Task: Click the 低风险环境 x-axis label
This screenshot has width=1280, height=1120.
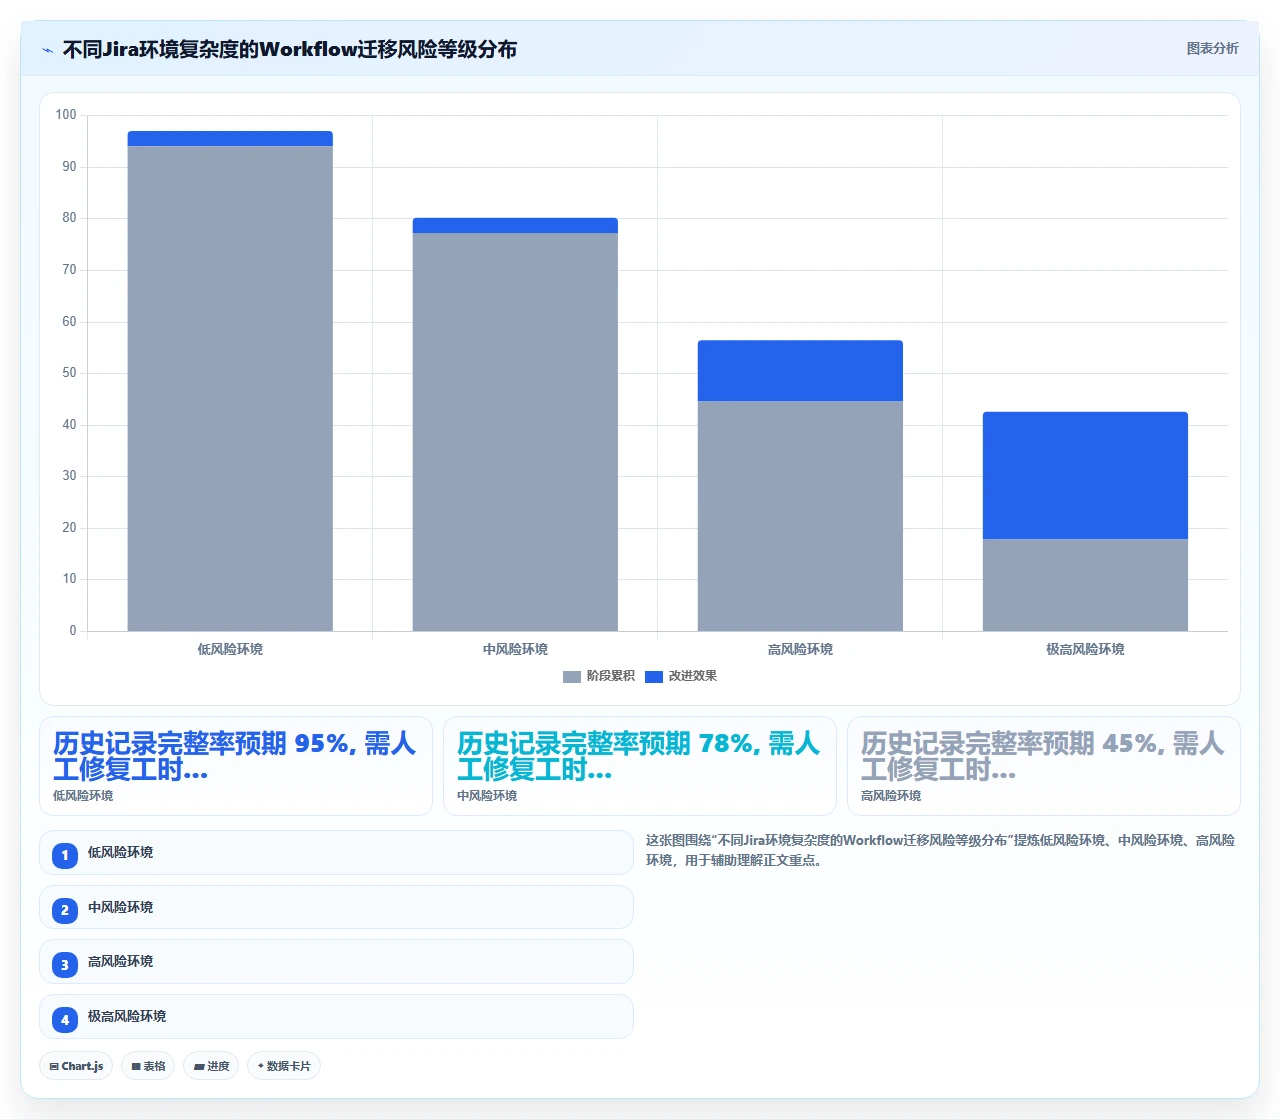Action: pos(230,649)
